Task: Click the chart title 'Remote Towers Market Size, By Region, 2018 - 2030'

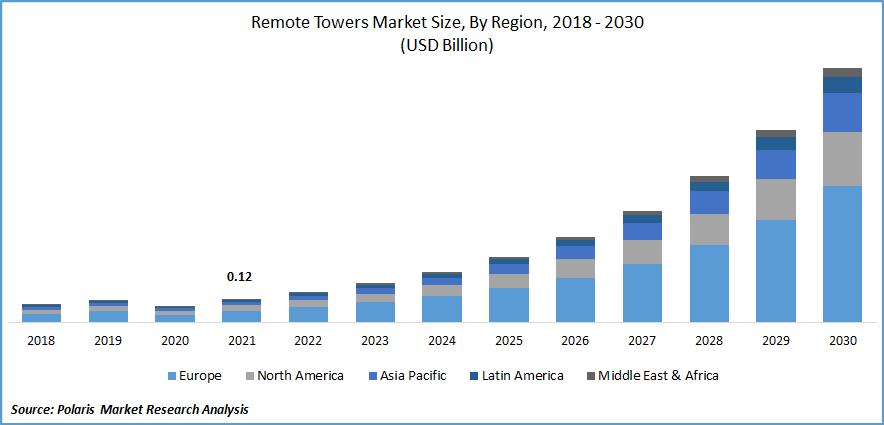Action: (447, 23)
